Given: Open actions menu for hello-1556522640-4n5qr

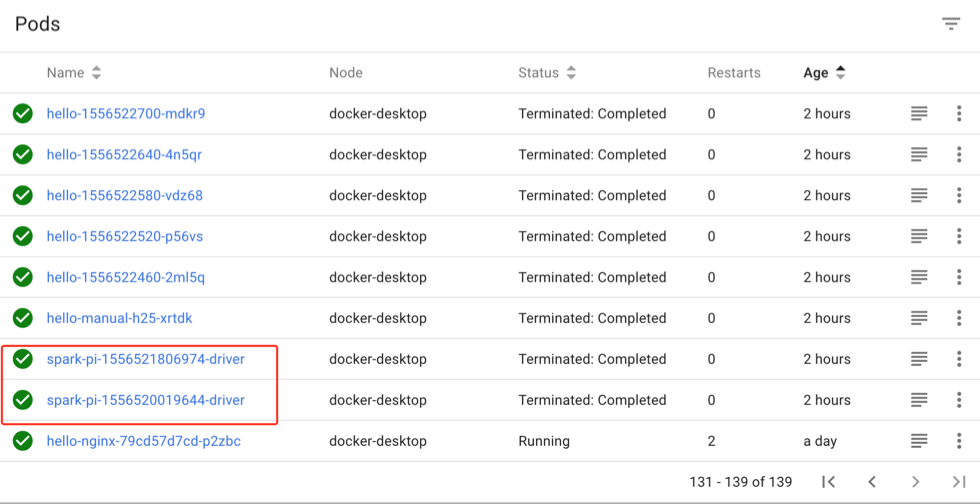Looking at the screenshot, I should click(x=959, y=154).
